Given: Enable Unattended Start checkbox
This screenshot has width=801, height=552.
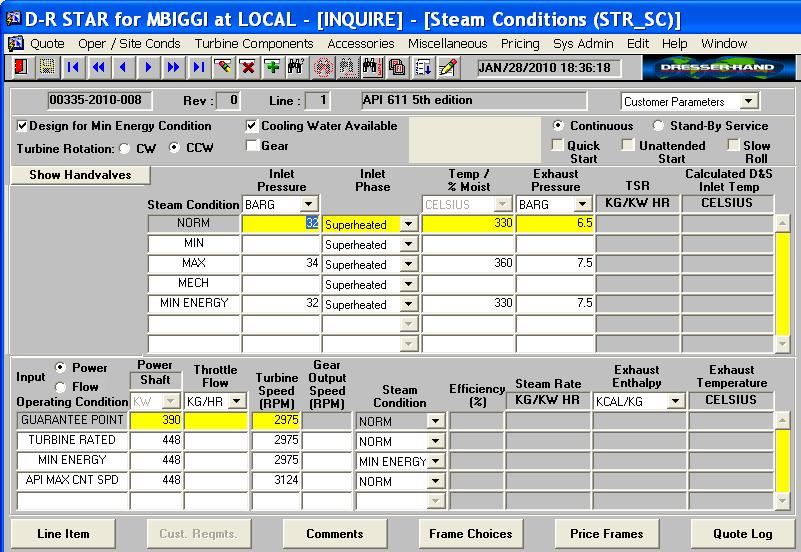Looking at the screenshot, I should (x=628, y=145).
